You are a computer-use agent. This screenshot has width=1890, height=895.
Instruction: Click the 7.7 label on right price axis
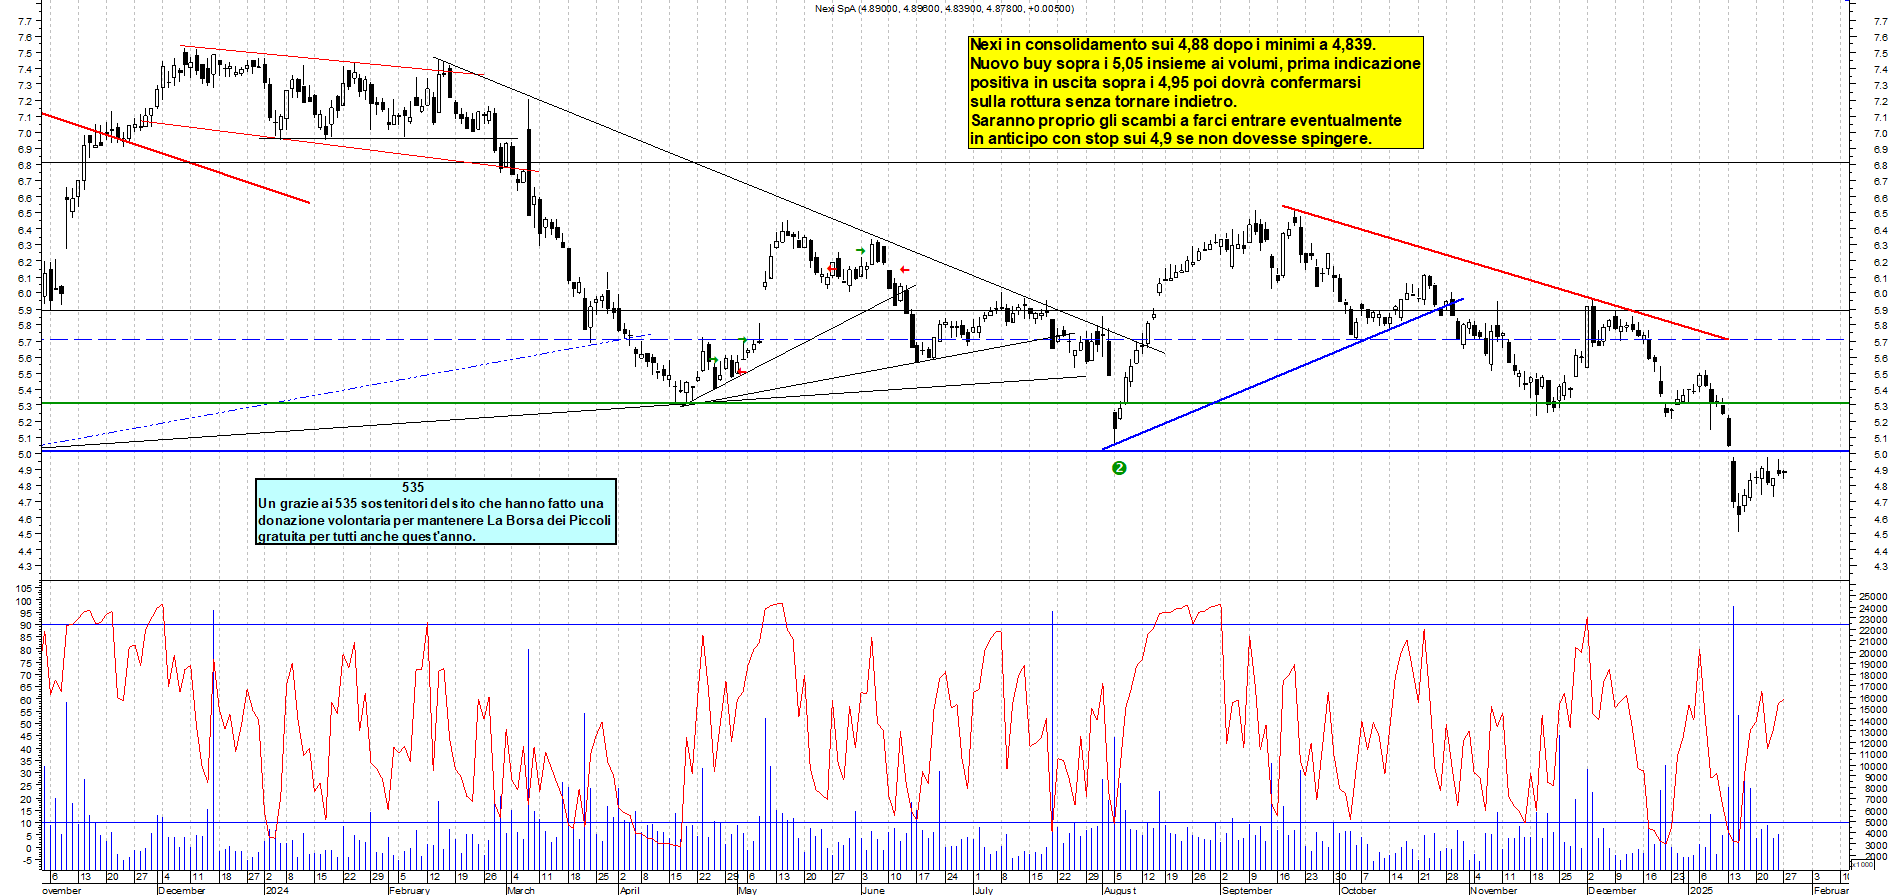[x=1880, y=21]
